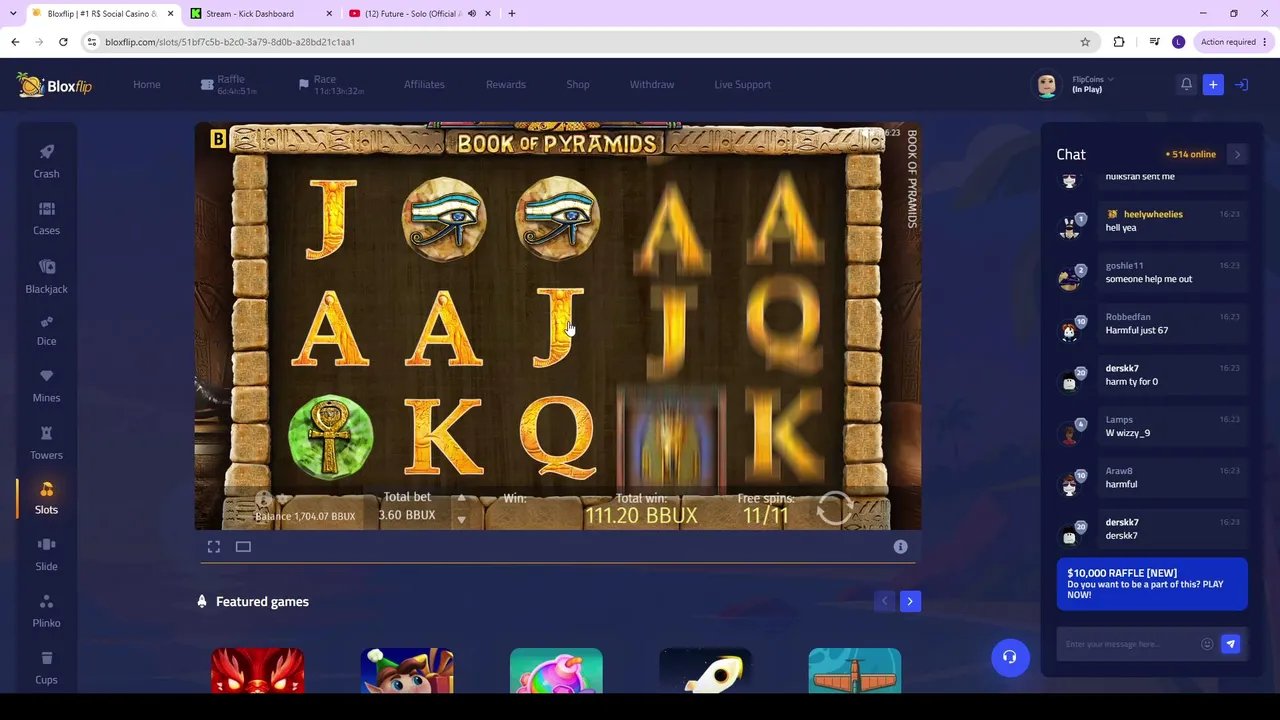This screenshot has height=720, width=1280.
Task: Open the Plinko game from sidebar
Action: click(46, 611)
